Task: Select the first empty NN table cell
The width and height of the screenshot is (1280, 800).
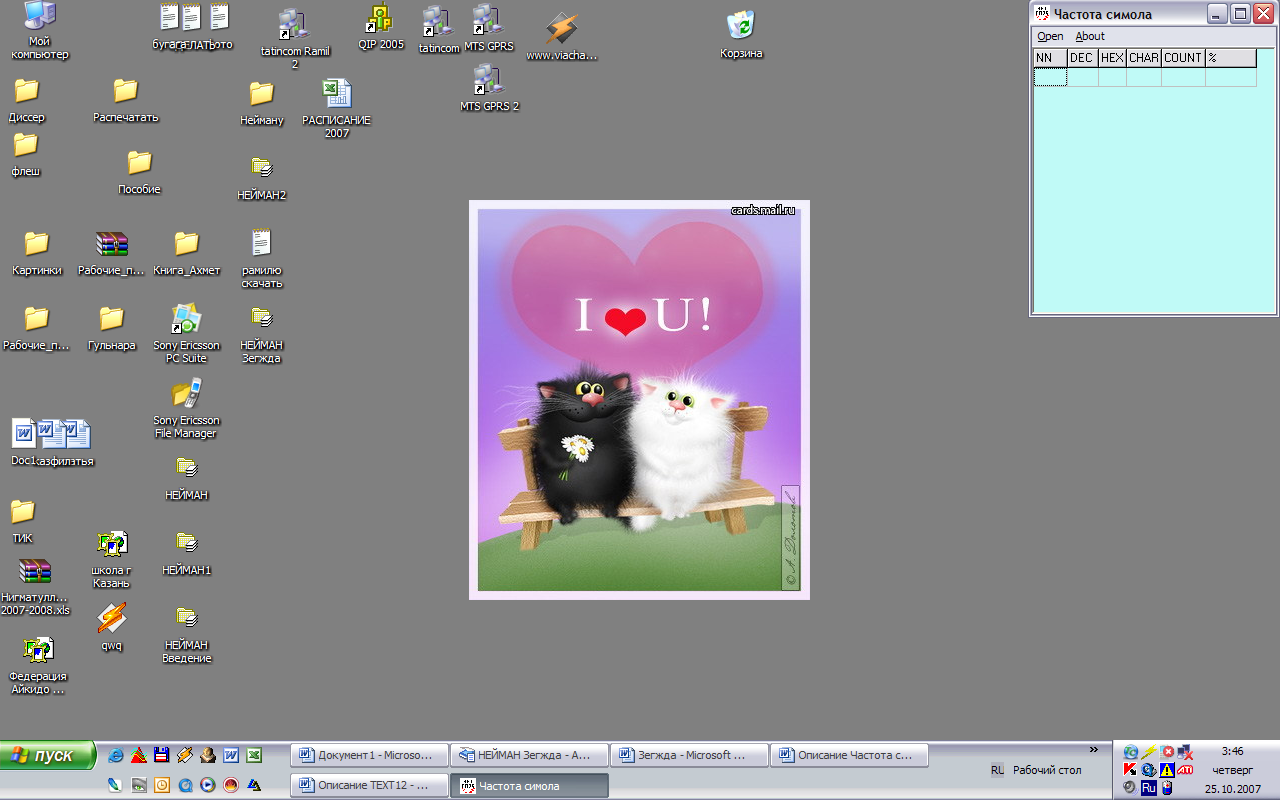Action: (1050, 77)
